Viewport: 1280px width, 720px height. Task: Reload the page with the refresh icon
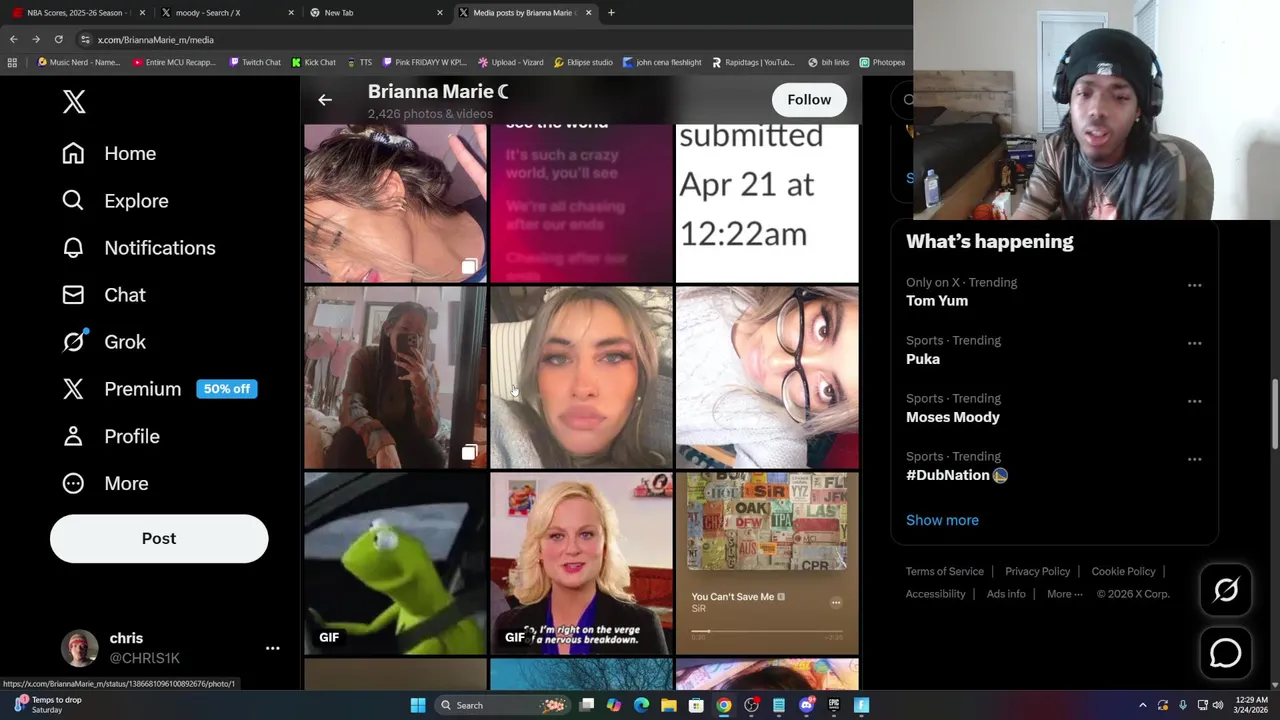tap(58, 39)
